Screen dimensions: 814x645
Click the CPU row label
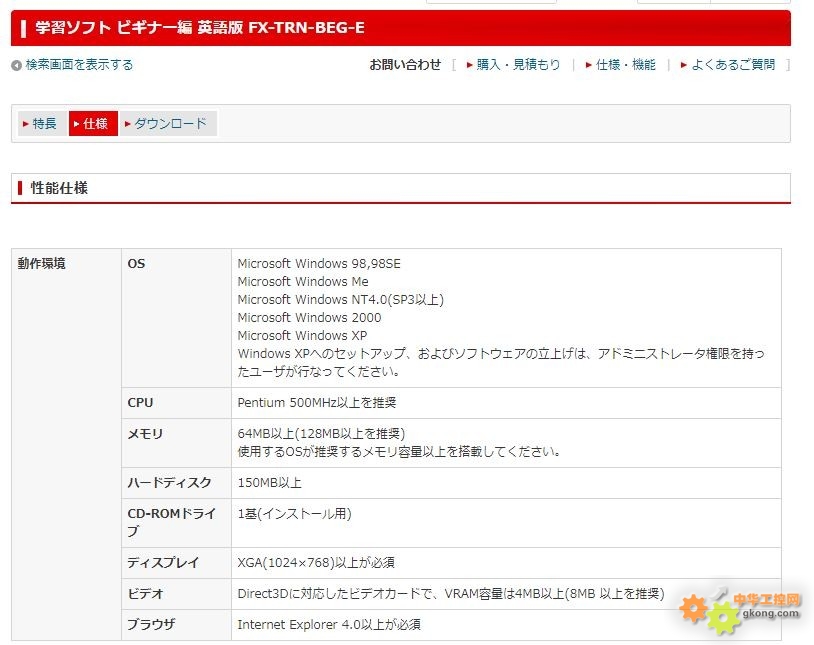click(140, 402)
